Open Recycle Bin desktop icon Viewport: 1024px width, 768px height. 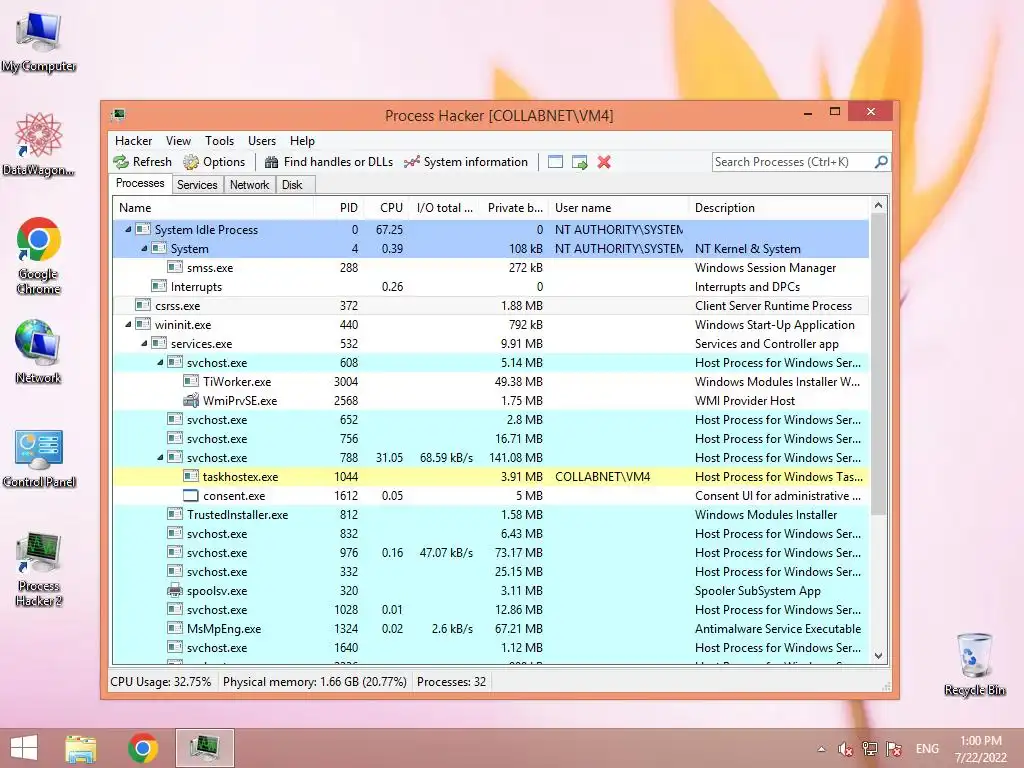[x=974, y=664]
